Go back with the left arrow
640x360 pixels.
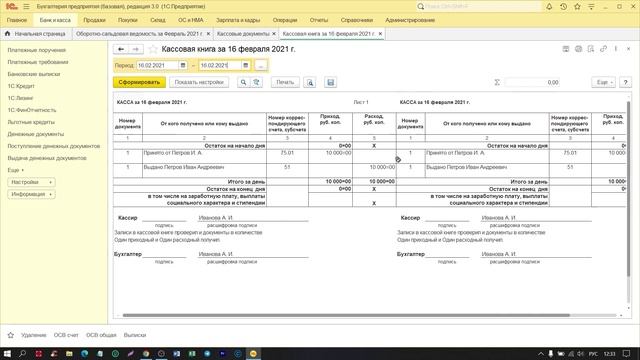[x=121, y=49]
